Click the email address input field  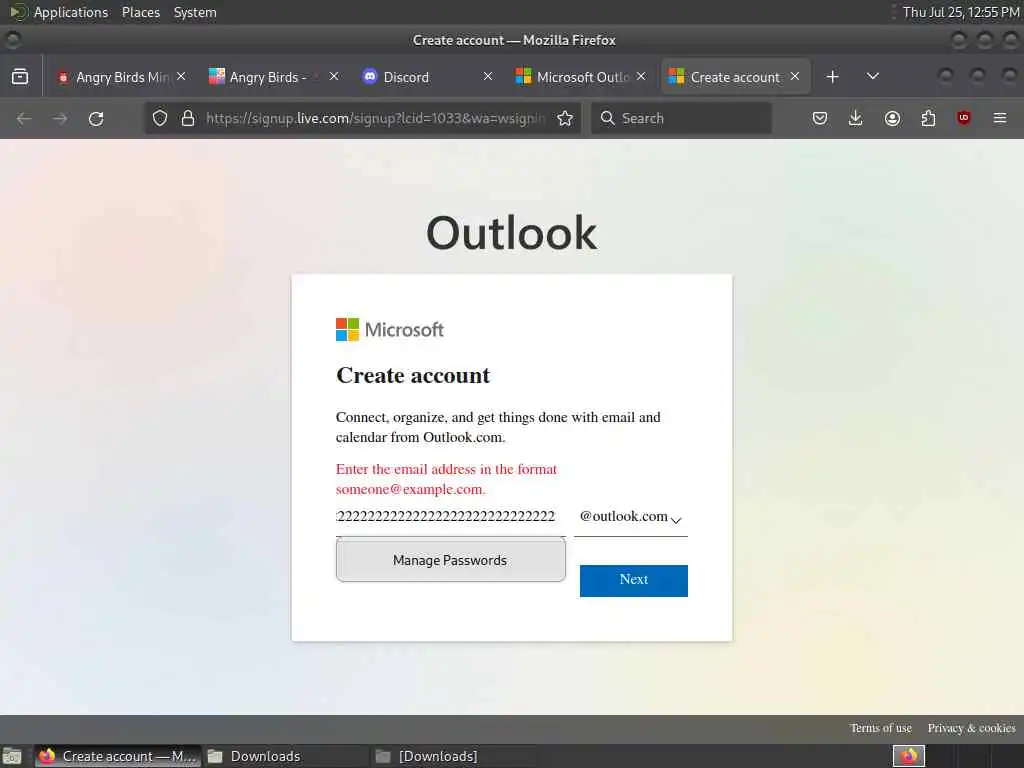(451, 517)
